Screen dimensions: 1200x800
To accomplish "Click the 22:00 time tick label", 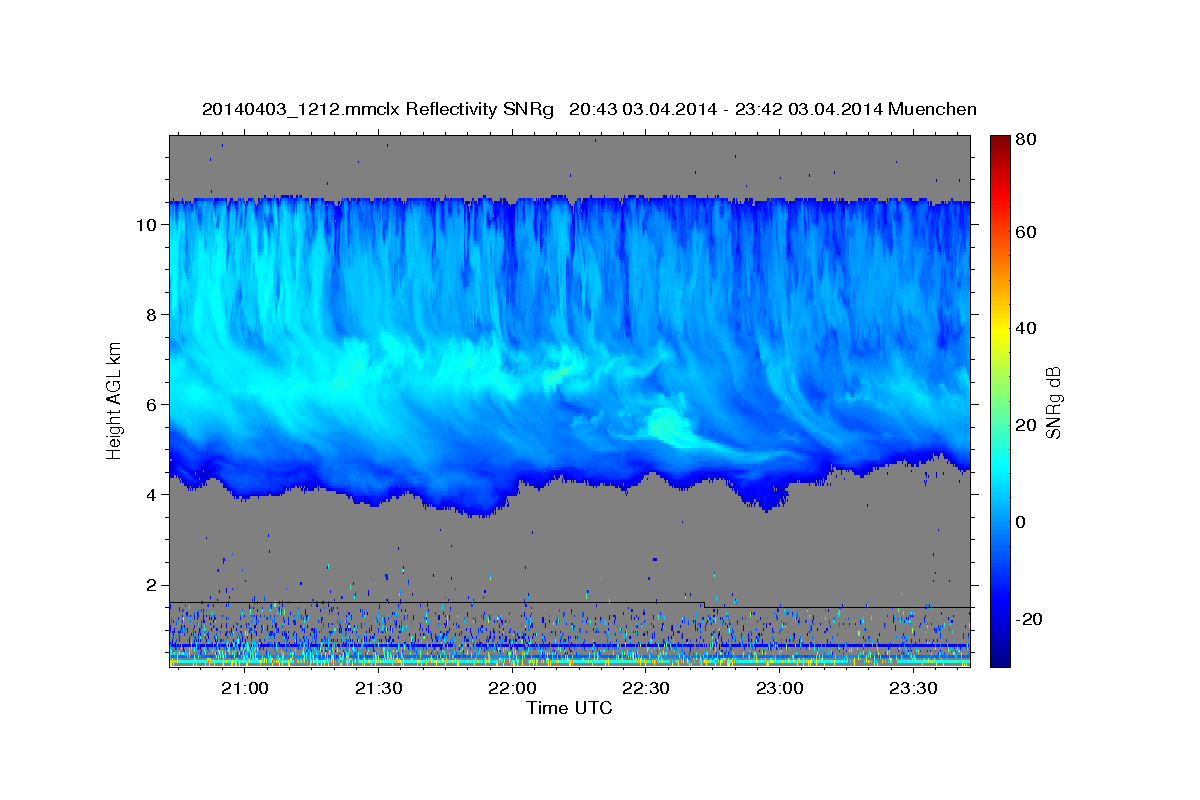I will (x=512, y=689).
